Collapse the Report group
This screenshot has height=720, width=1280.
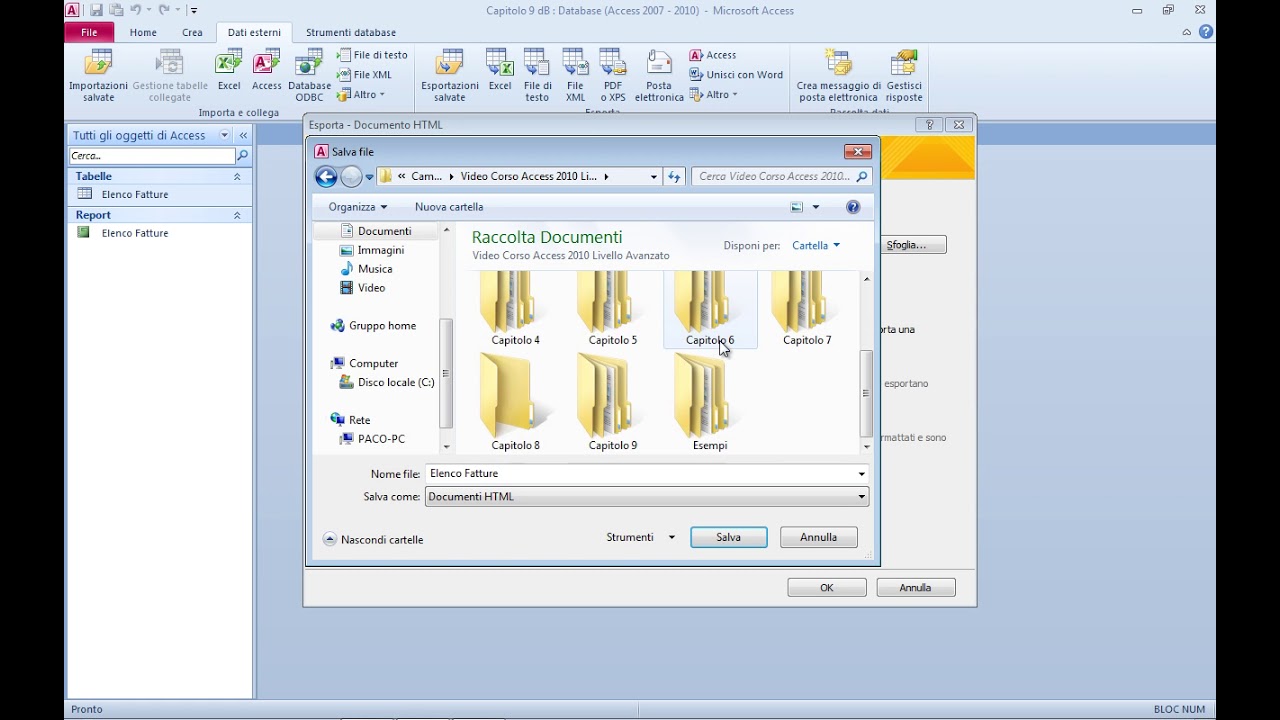(x=237, y=215)
